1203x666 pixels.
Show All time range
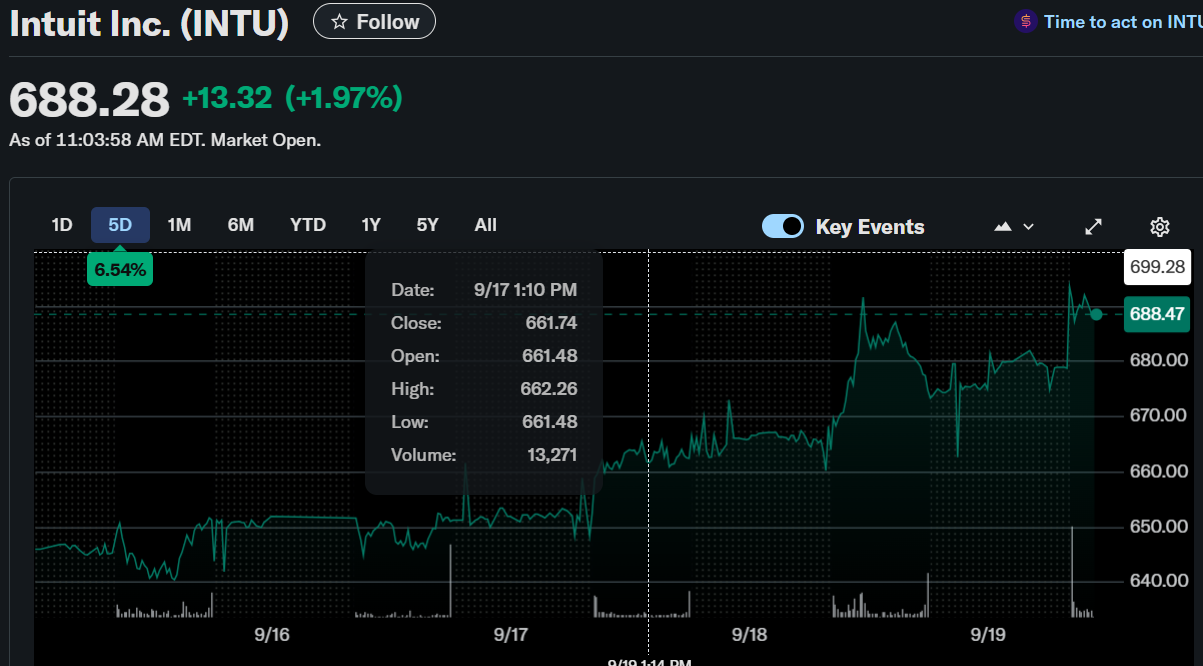(486, 225)
